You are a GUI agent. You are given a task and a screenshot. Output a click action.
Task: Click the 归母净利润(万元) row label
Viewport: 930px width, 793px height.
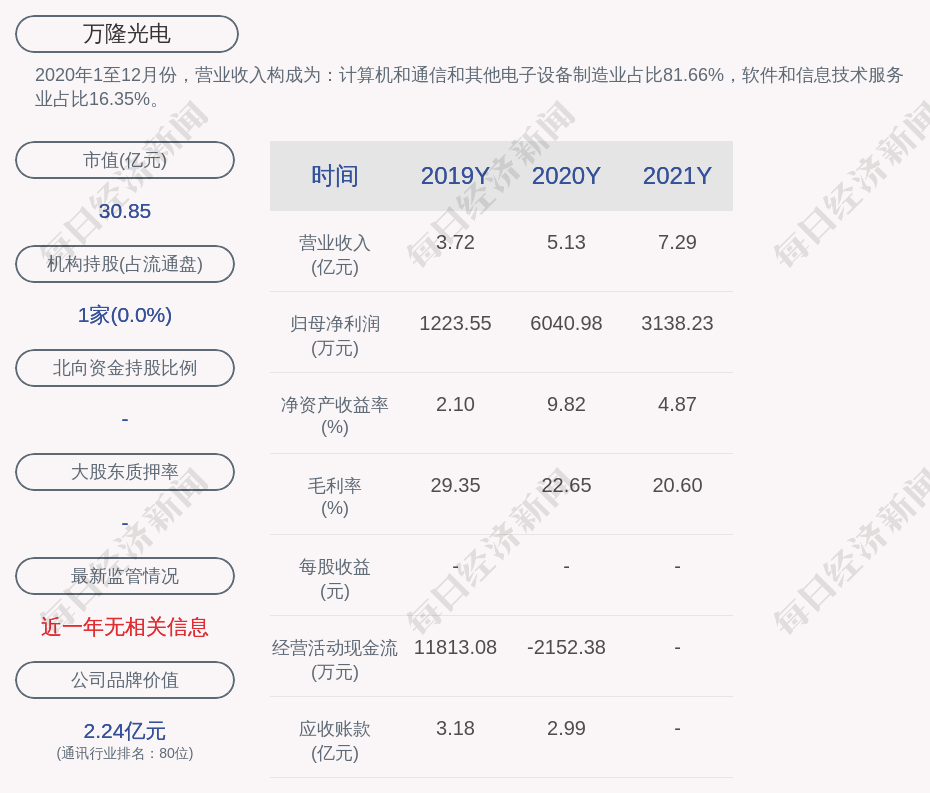tap(335, 335)
